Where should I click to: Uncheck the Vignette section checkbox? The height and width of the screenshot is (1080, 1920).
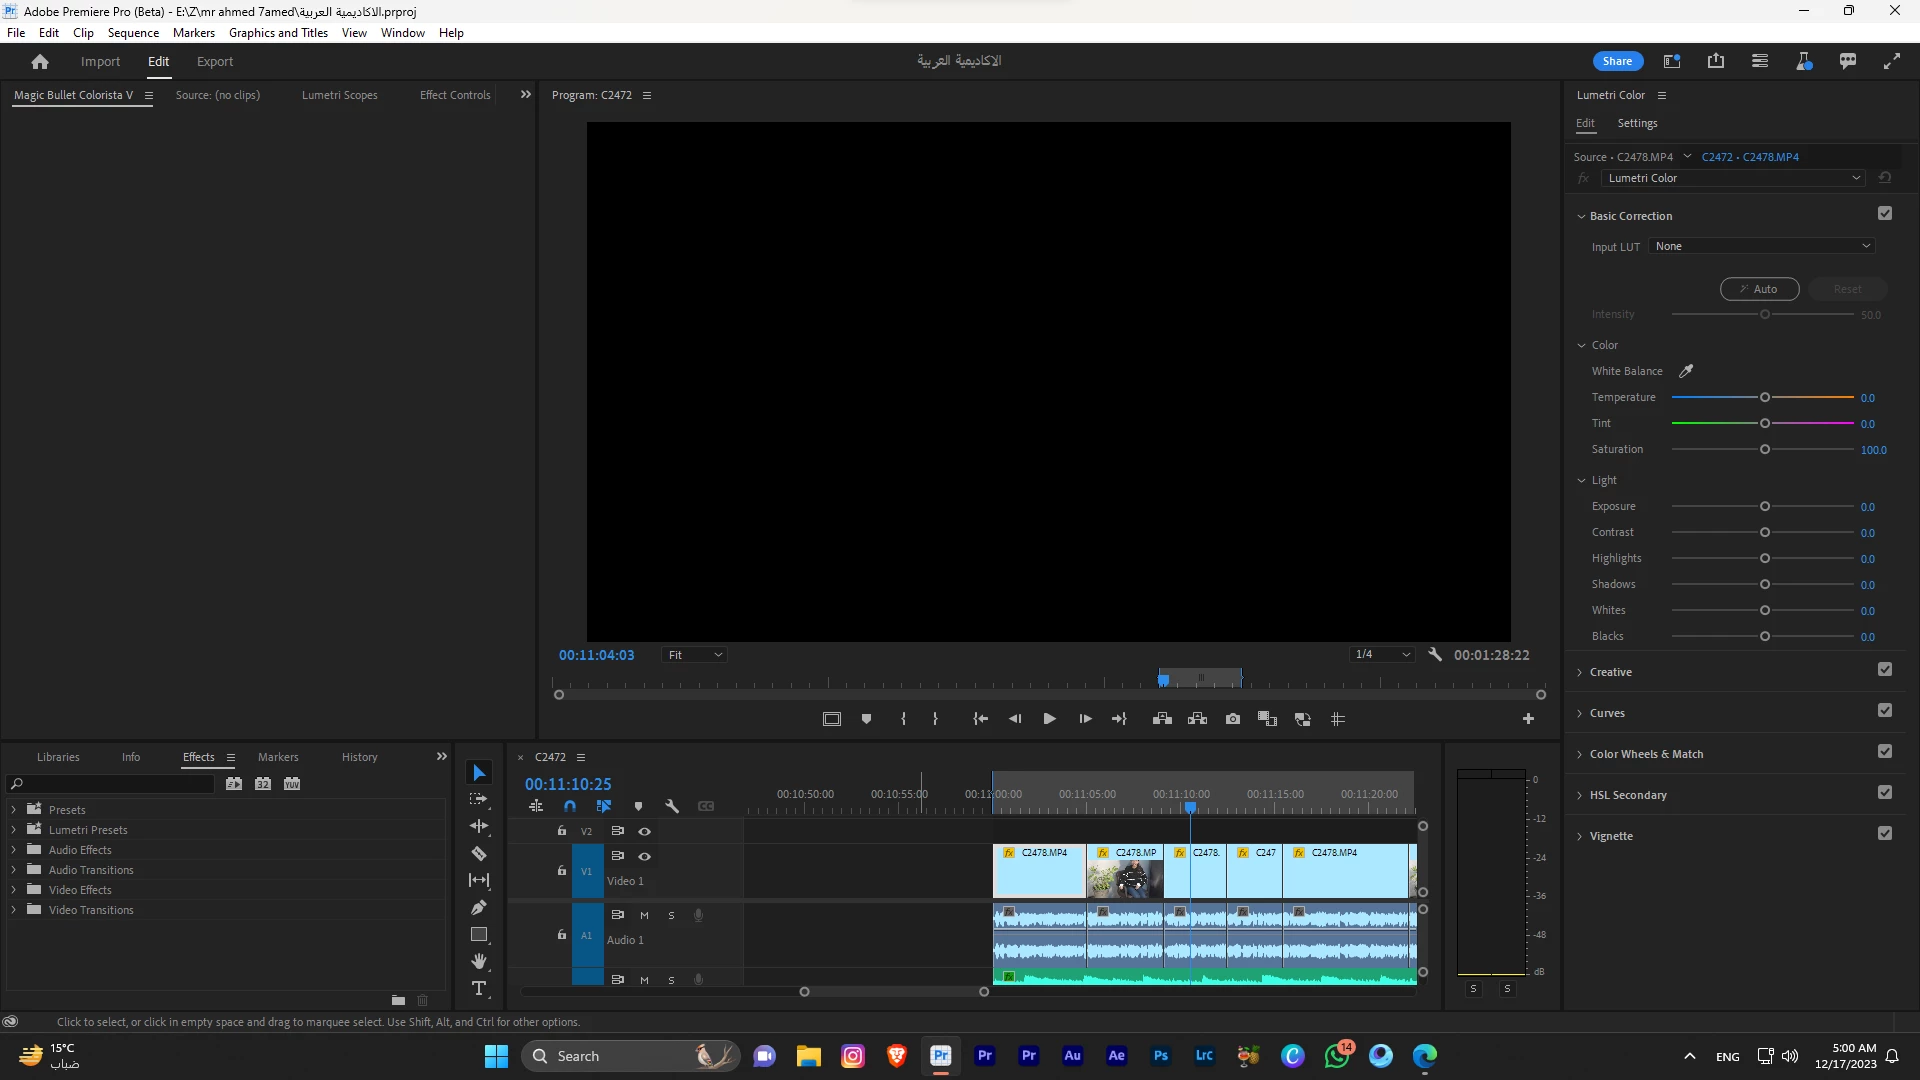pyautogui.click(x=1885, y=834)
